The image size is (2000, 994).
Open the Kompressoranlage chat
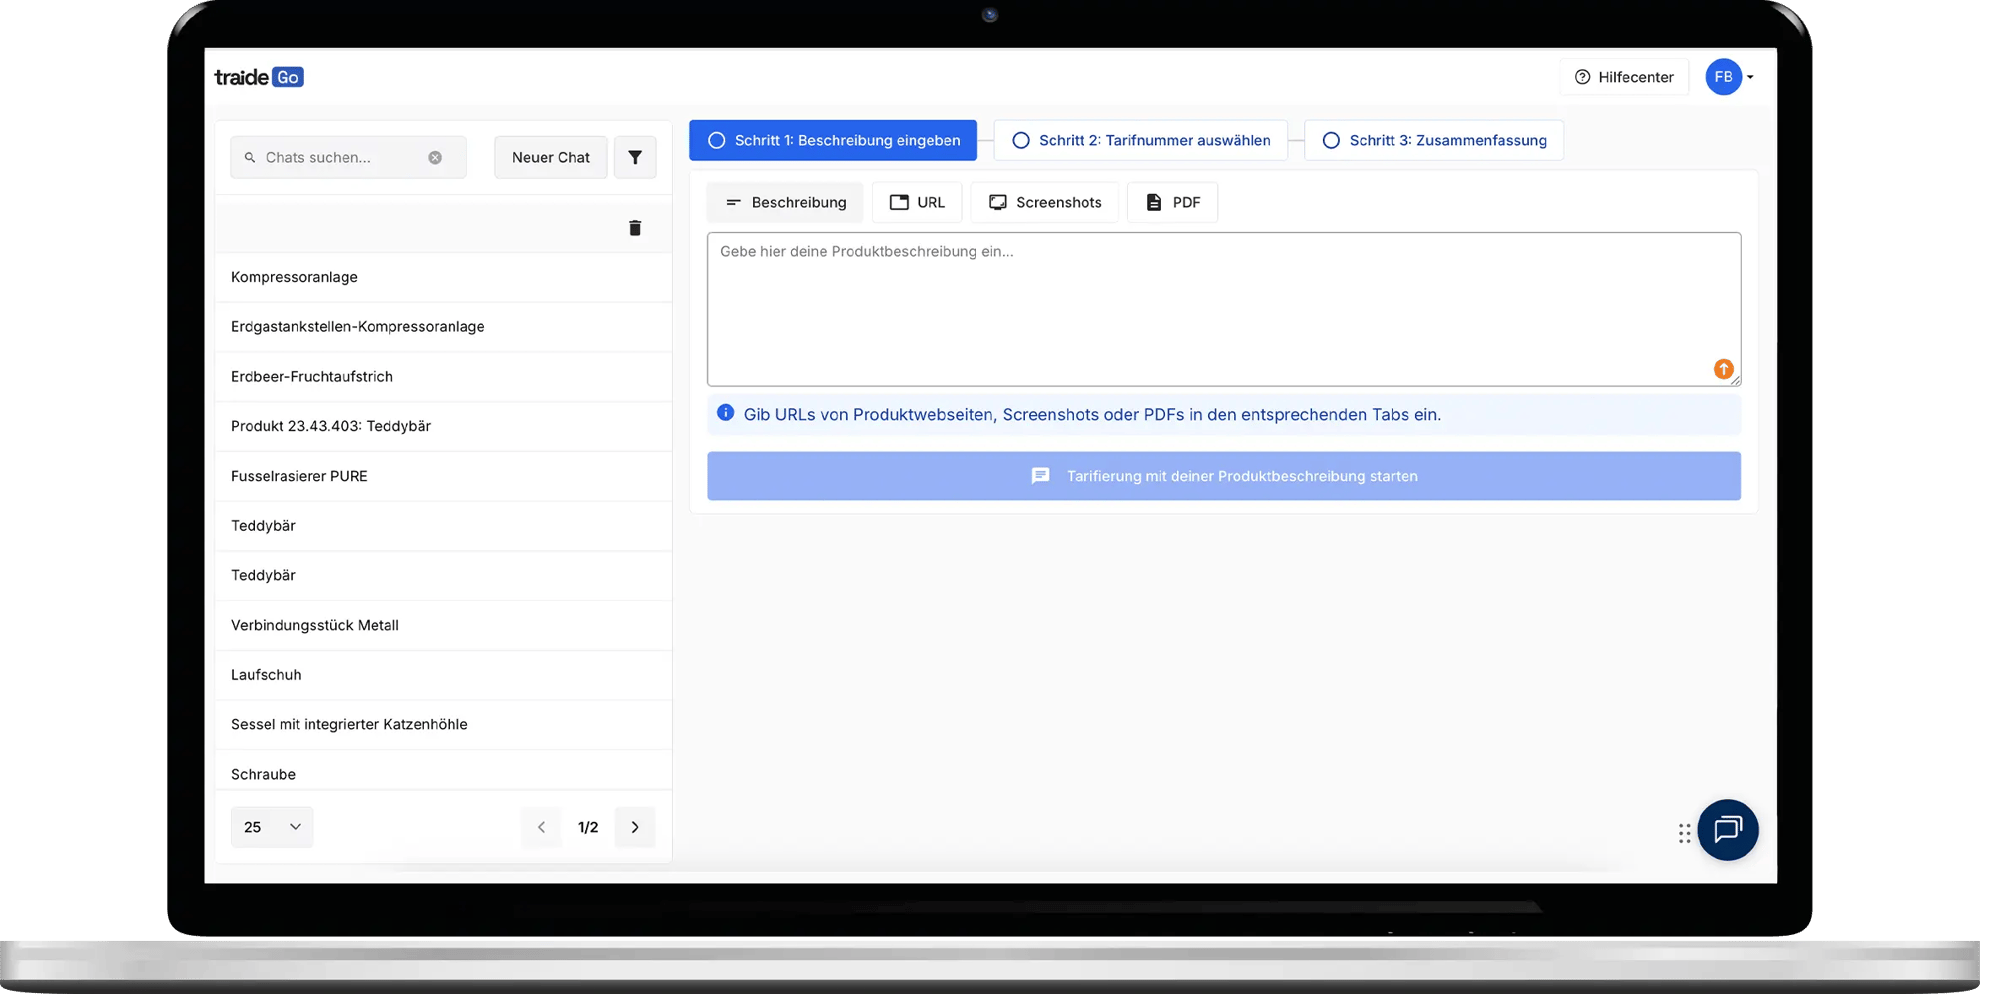pos(443,277)
